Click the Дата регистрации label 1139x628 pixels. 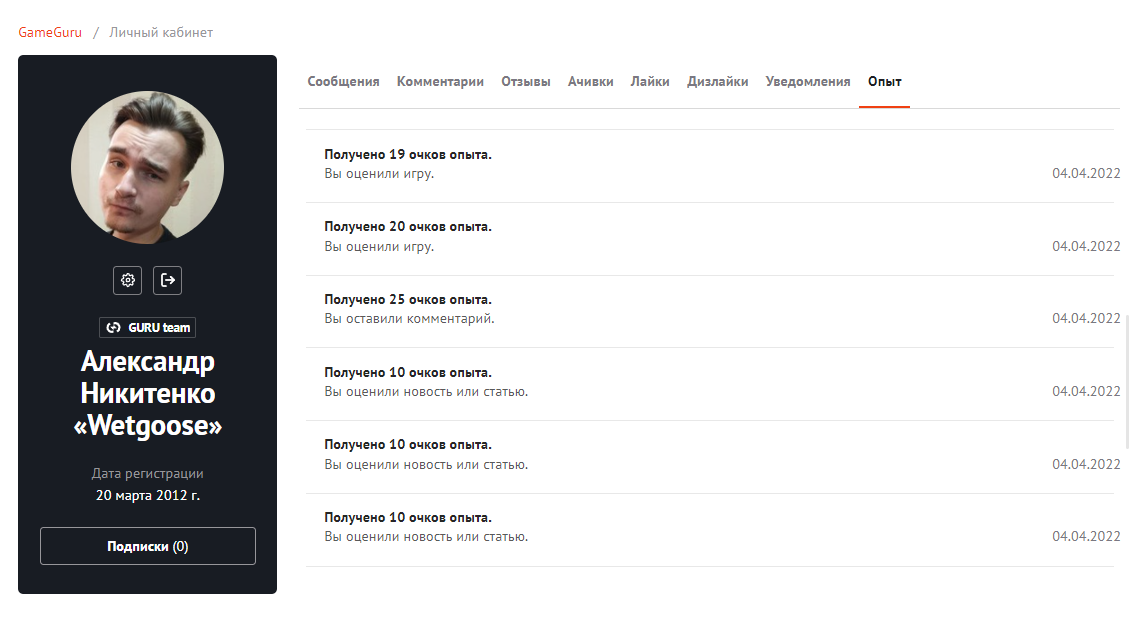click(147, 473)
